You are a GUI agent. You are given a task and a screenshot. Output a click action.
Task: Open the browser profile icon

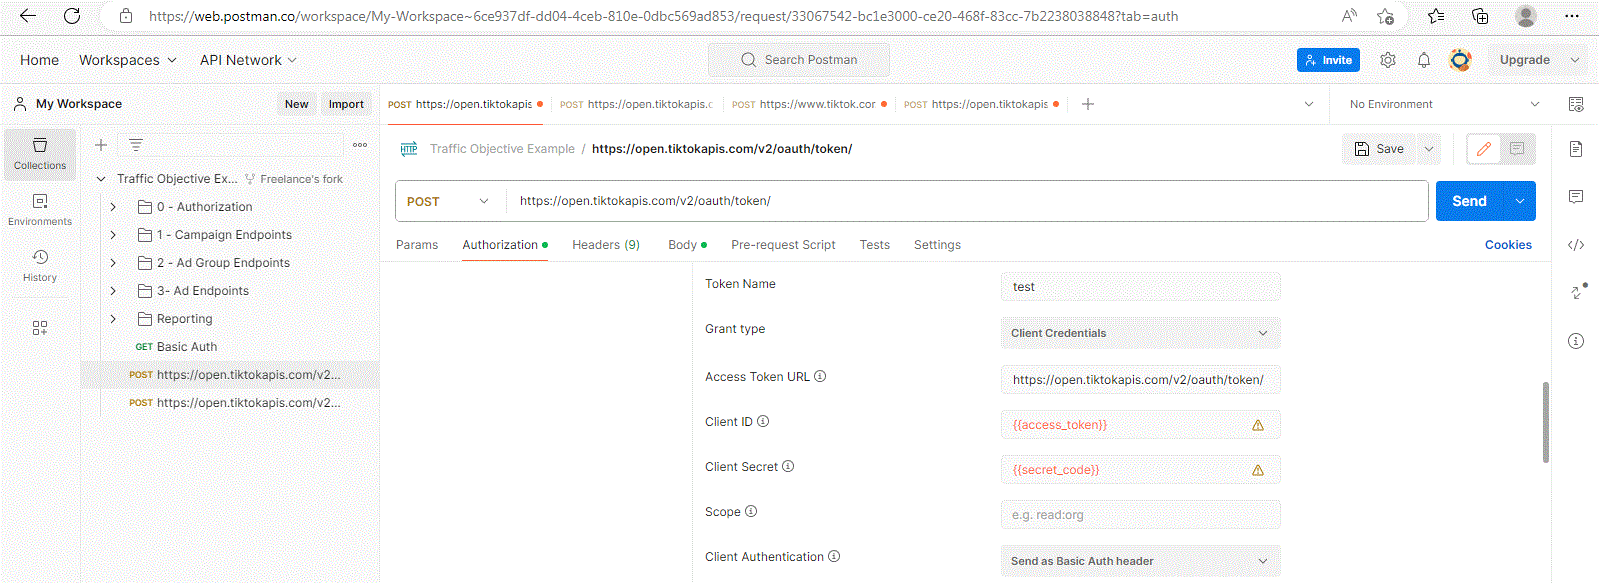1525,16
